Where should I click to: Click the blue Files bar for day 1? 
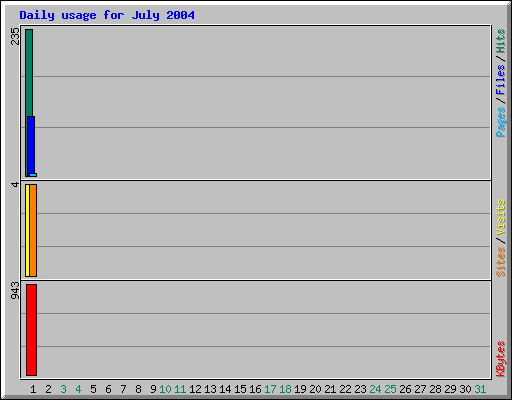click(x=31, y=145)
